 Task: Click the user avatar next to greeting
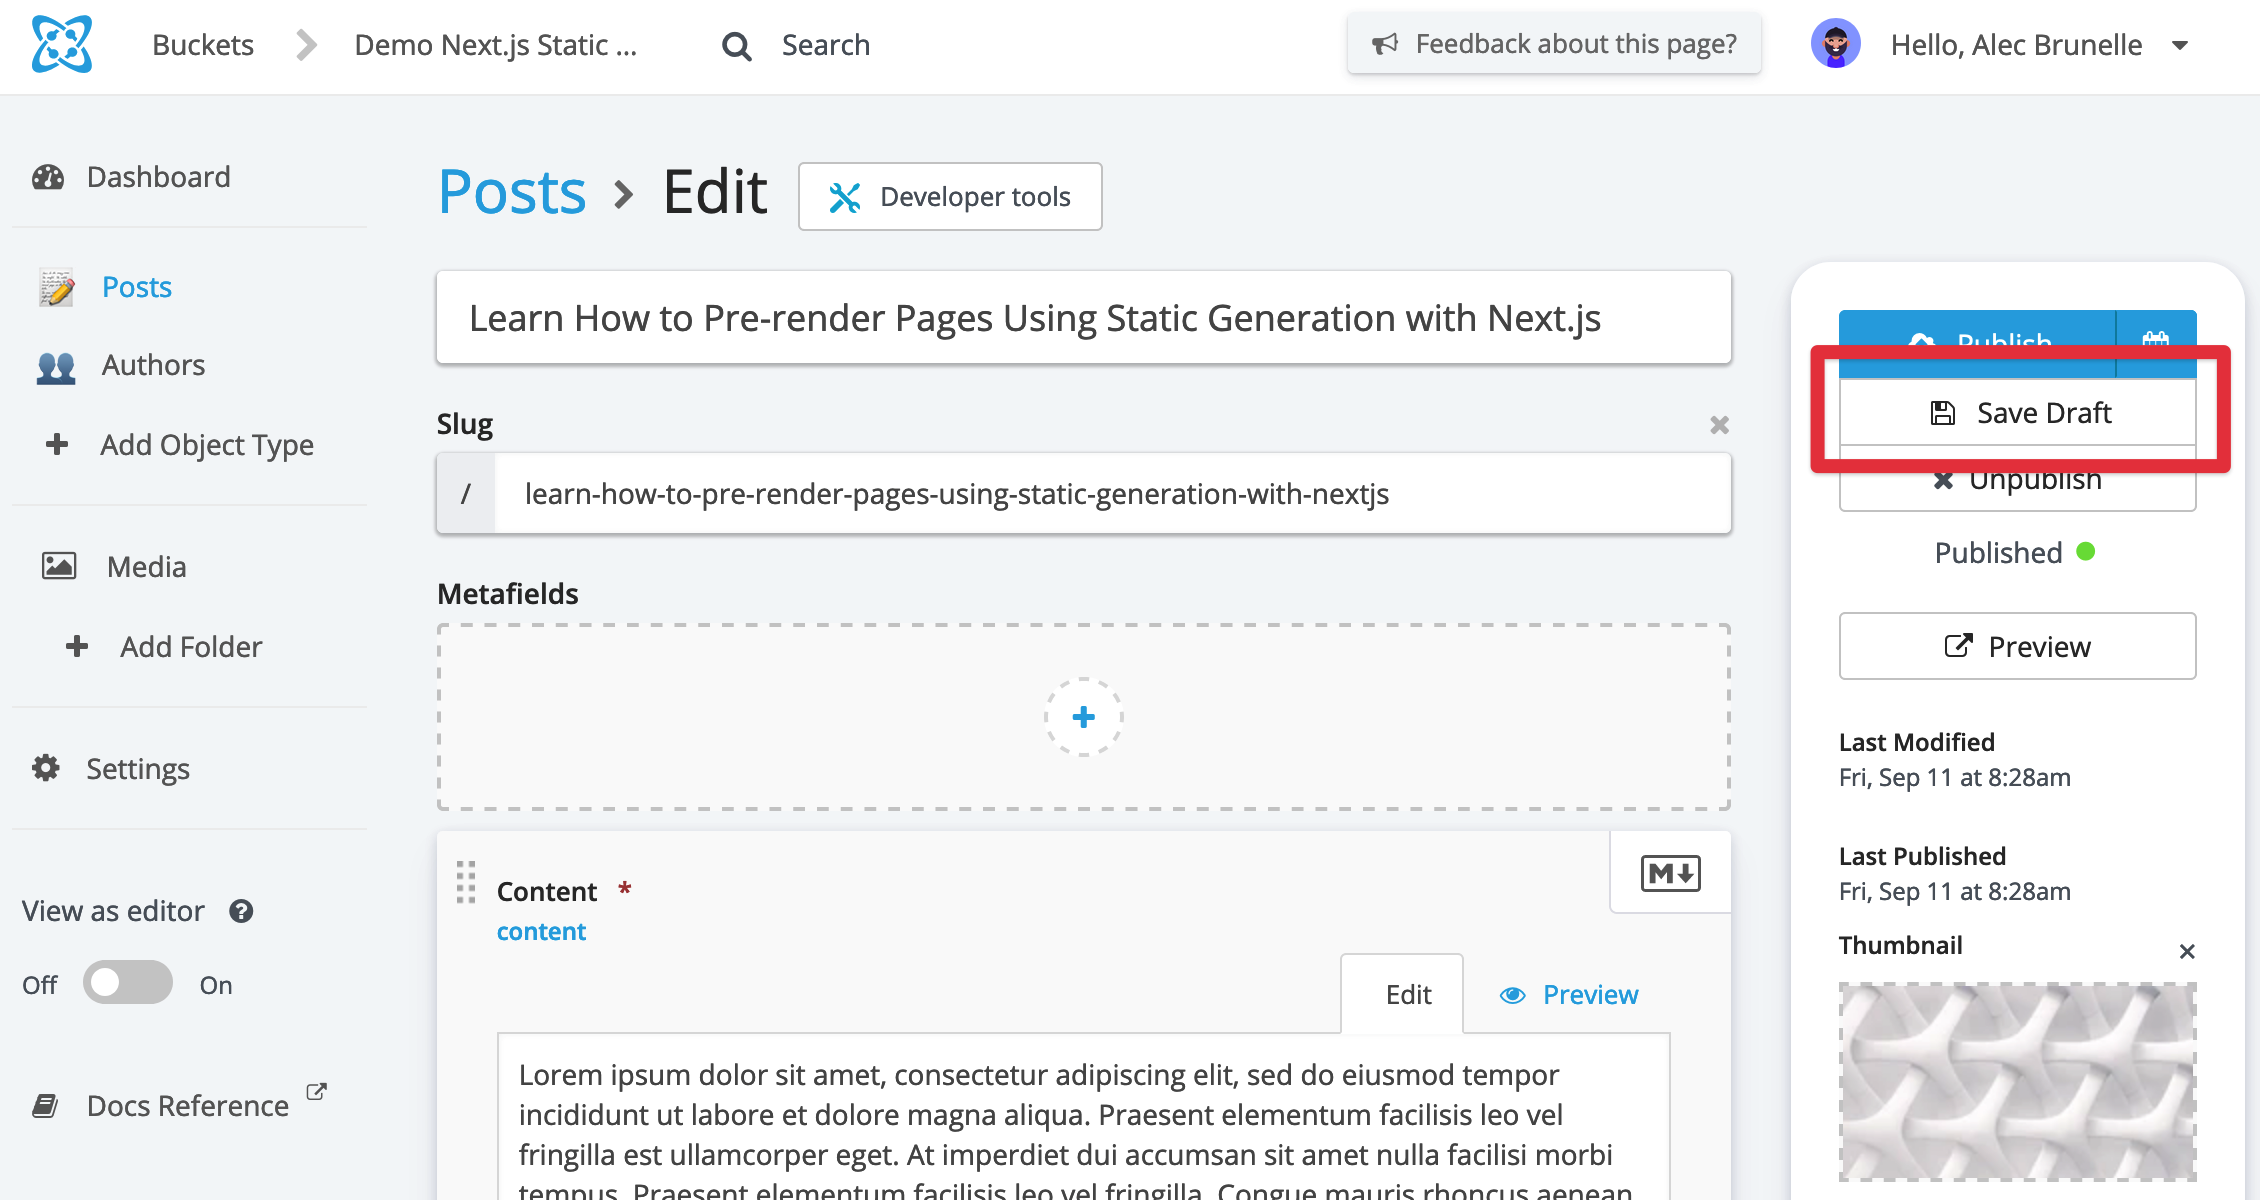1836,43
